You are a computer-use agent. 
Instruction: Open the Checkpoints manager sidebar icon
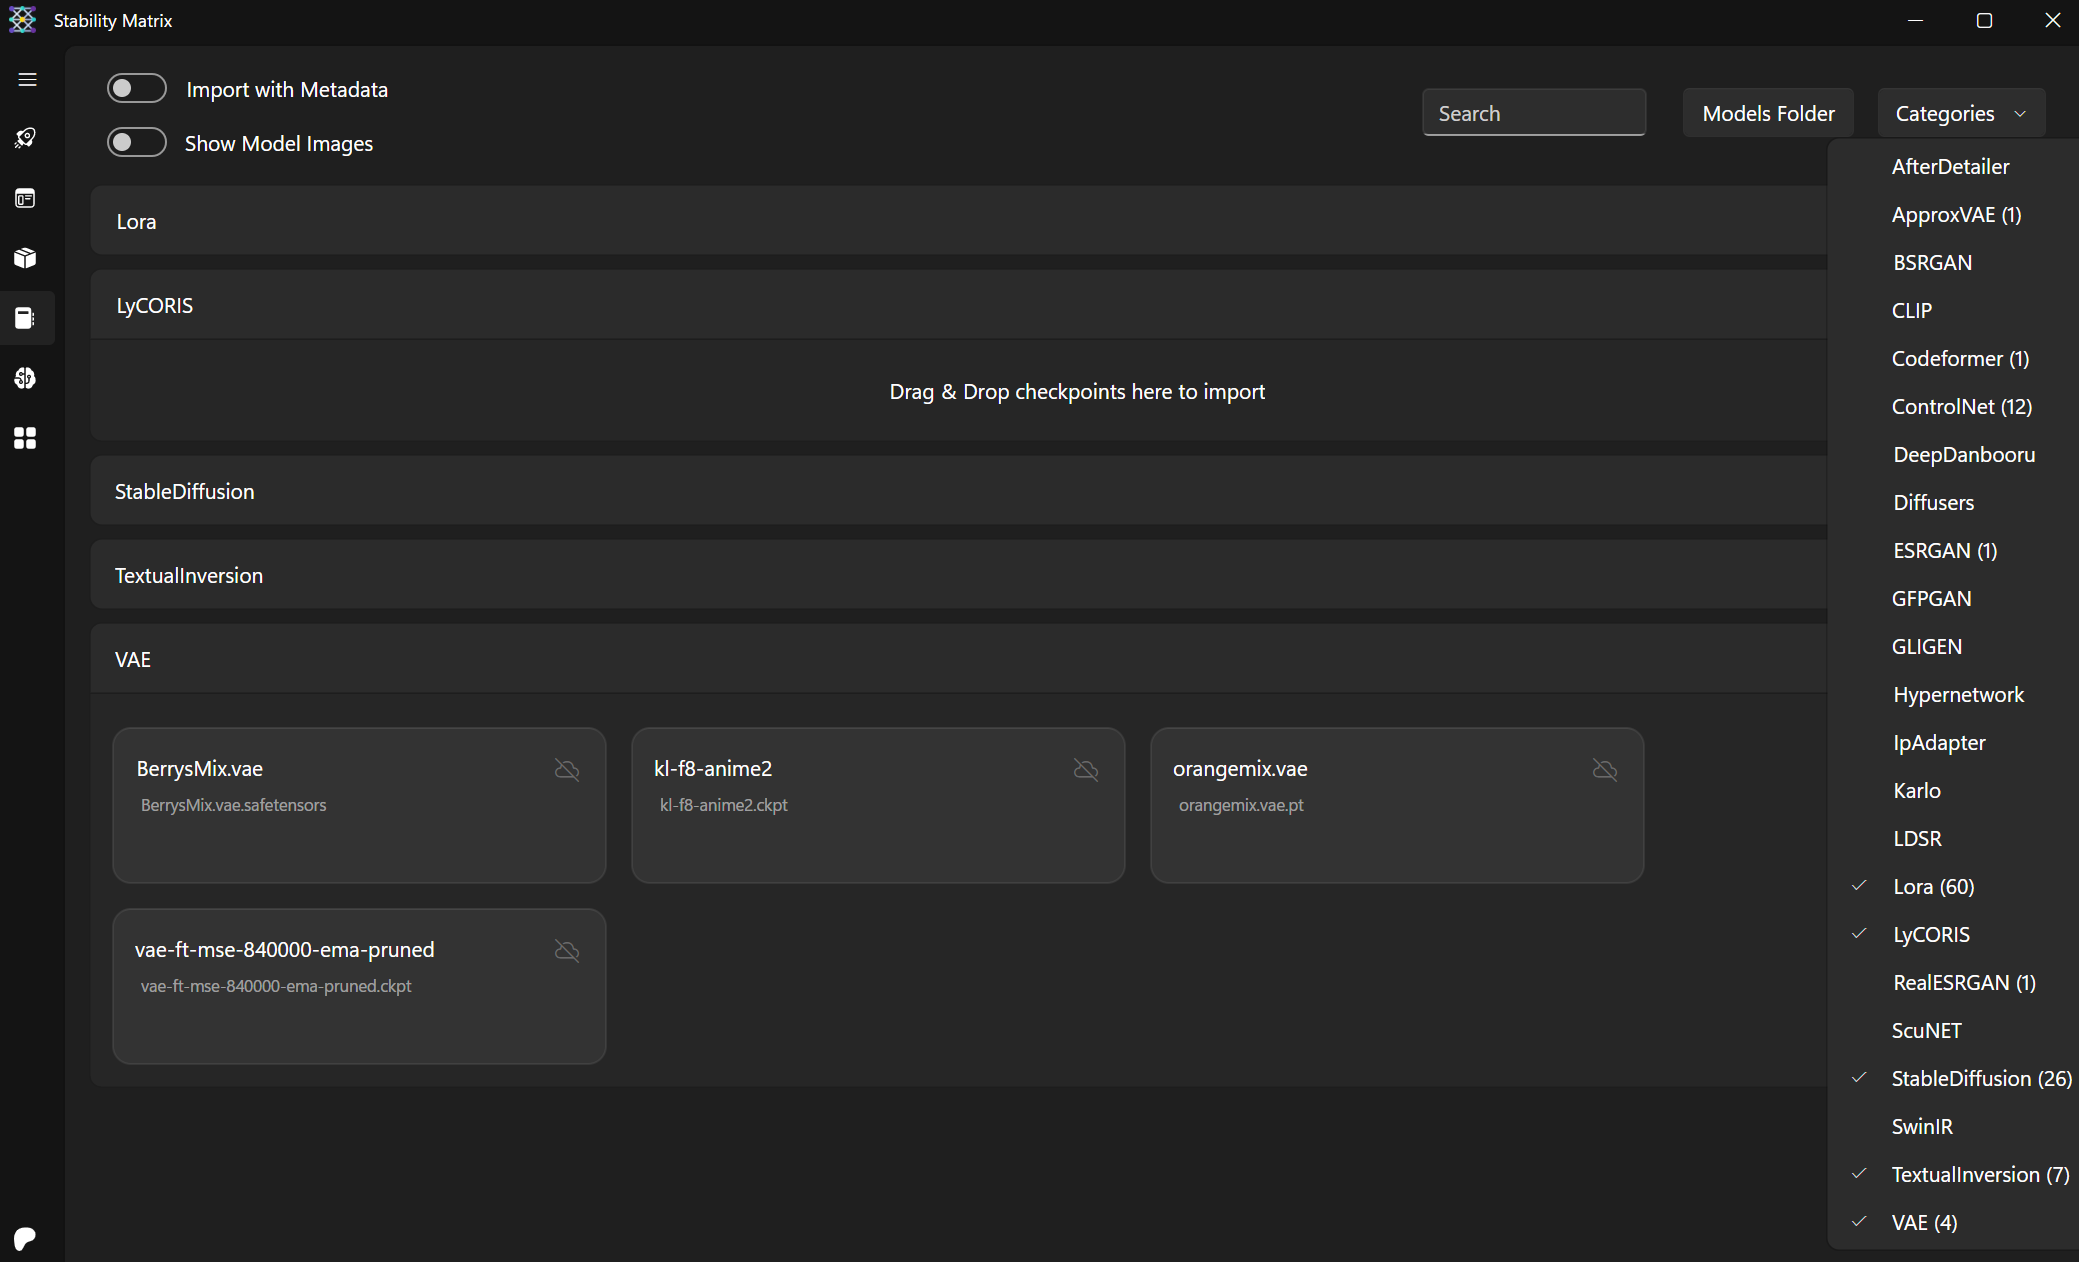coord(26,318)
